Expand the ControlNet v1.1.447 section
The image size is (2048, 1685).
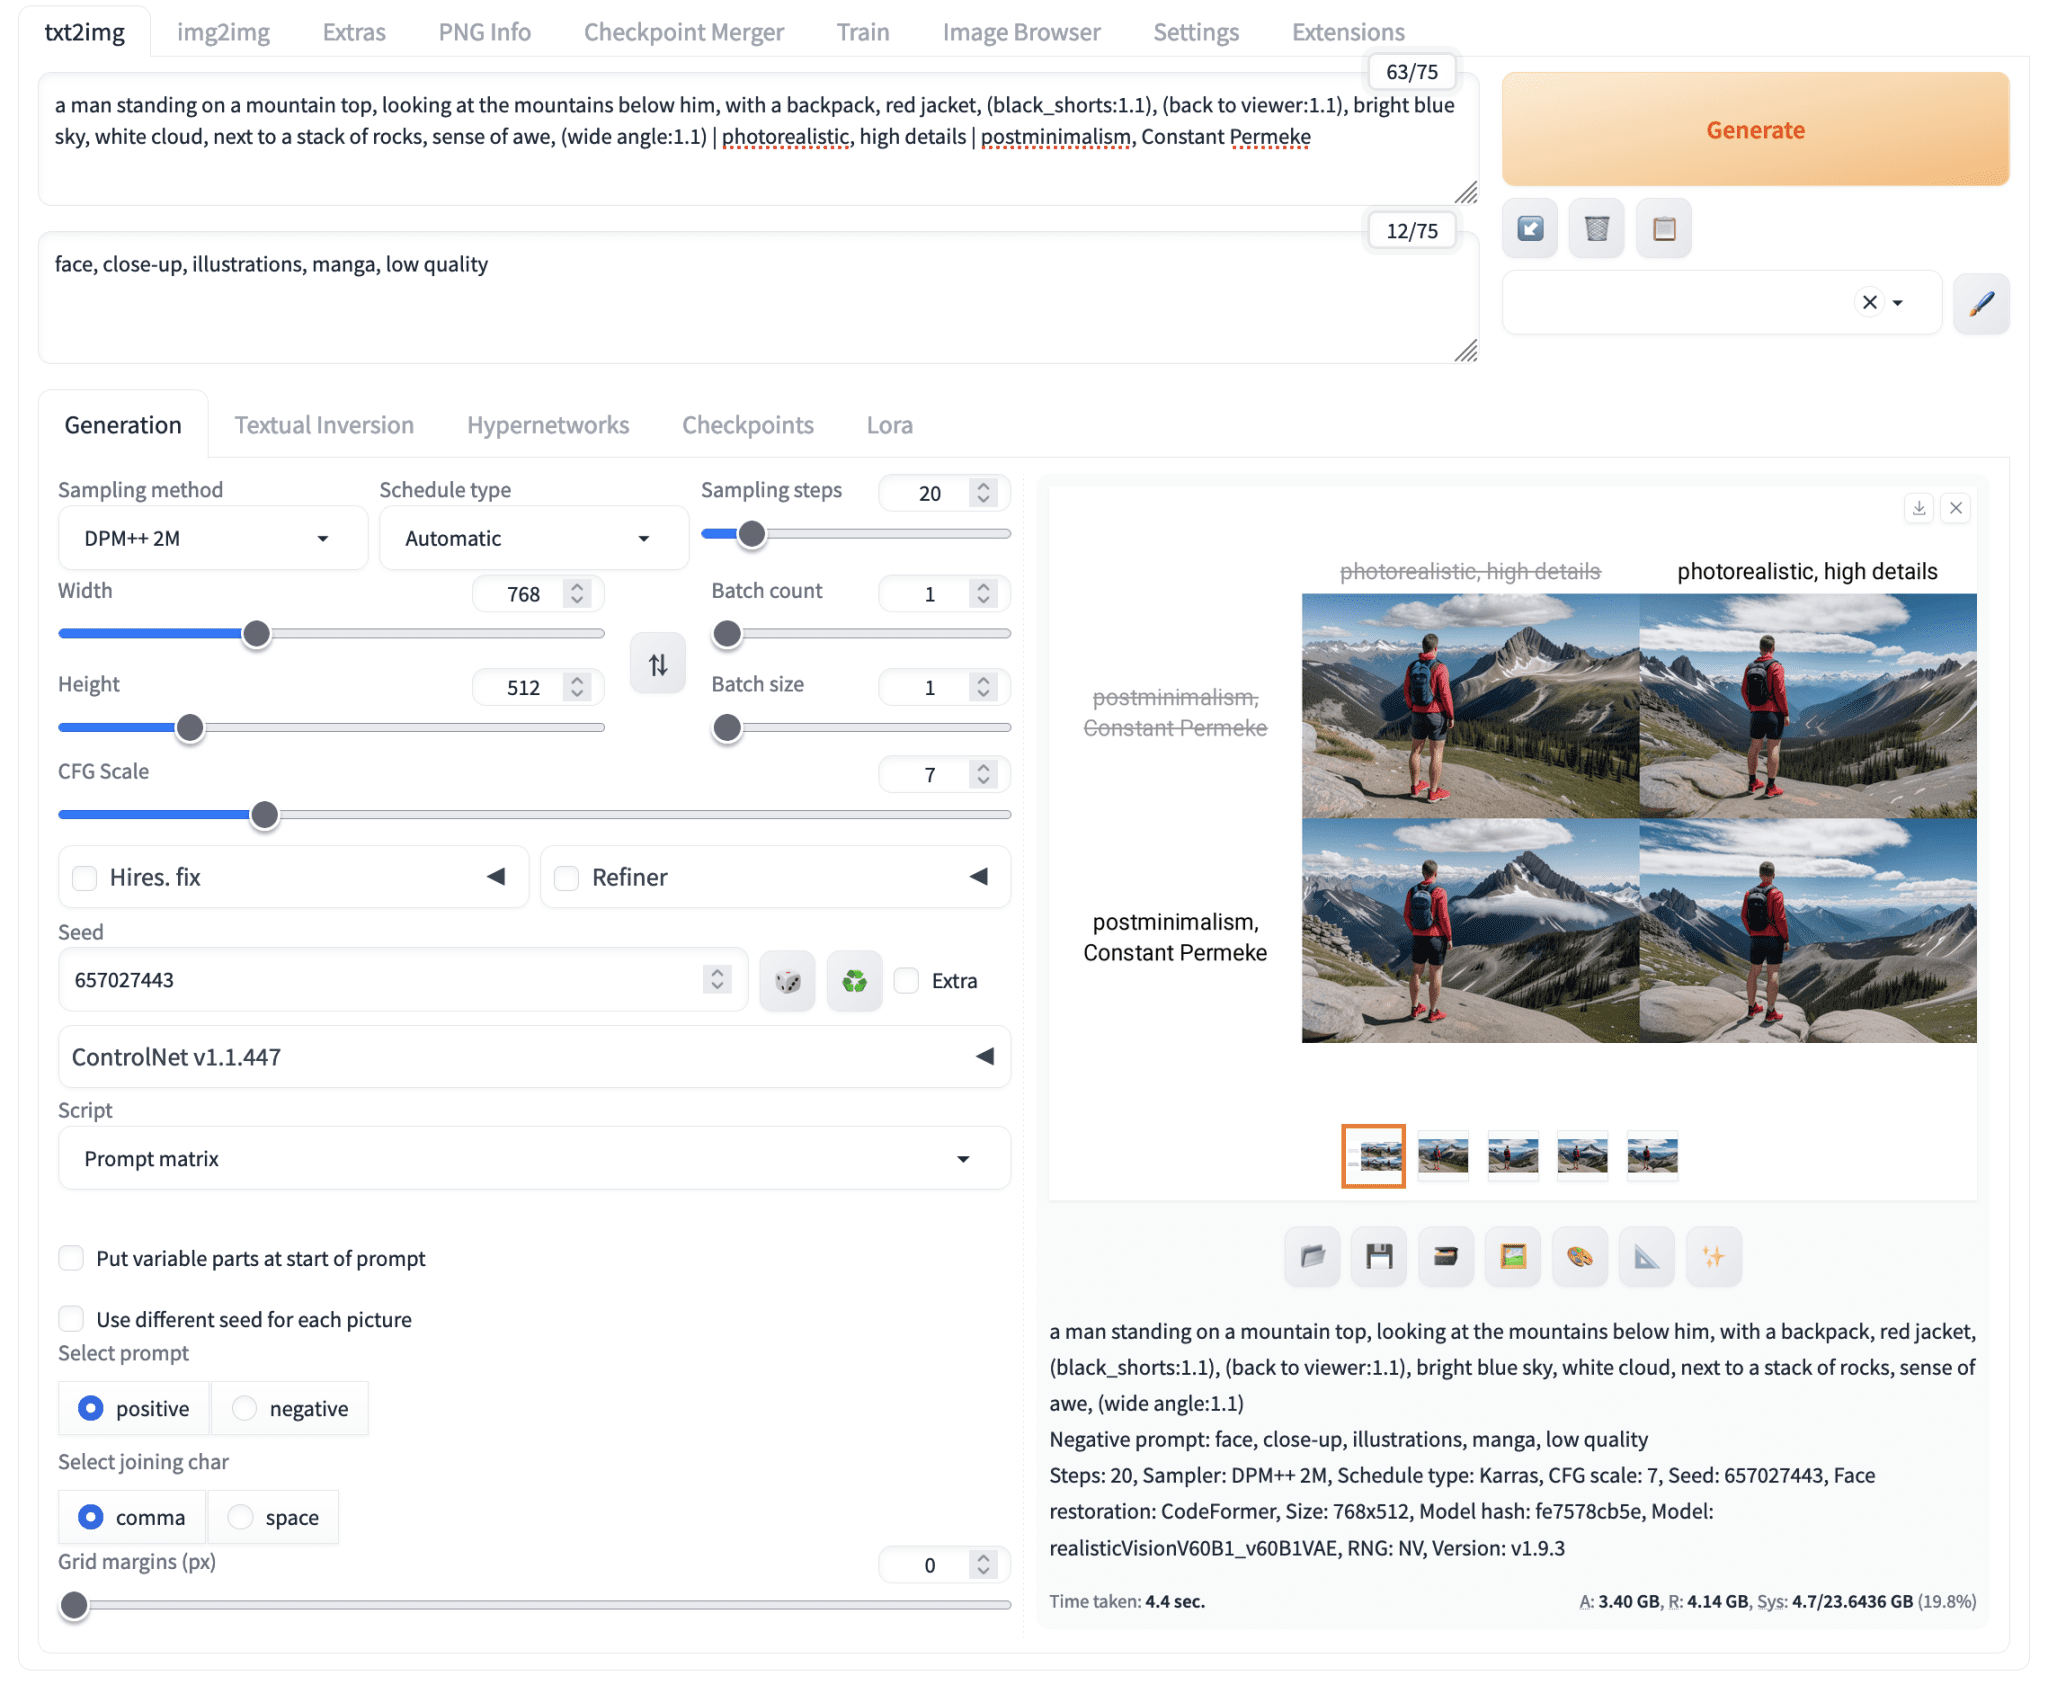[533, 1057]
